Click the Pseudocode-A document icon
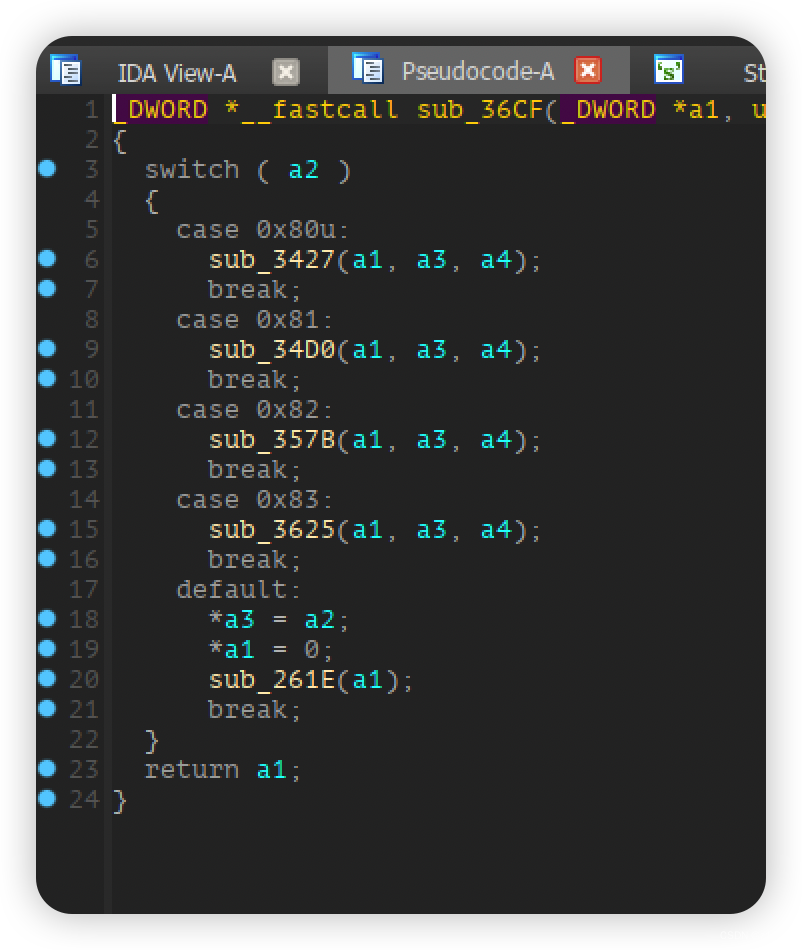 tap(368, 68)
